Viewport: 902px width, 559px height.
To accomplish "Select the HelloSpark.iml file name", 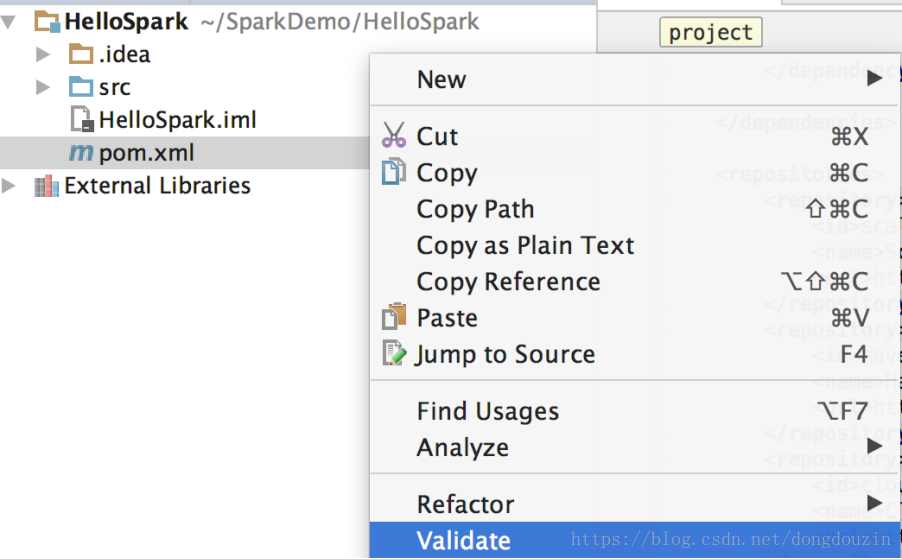I will pyautogui.click(x=178, y=120).
